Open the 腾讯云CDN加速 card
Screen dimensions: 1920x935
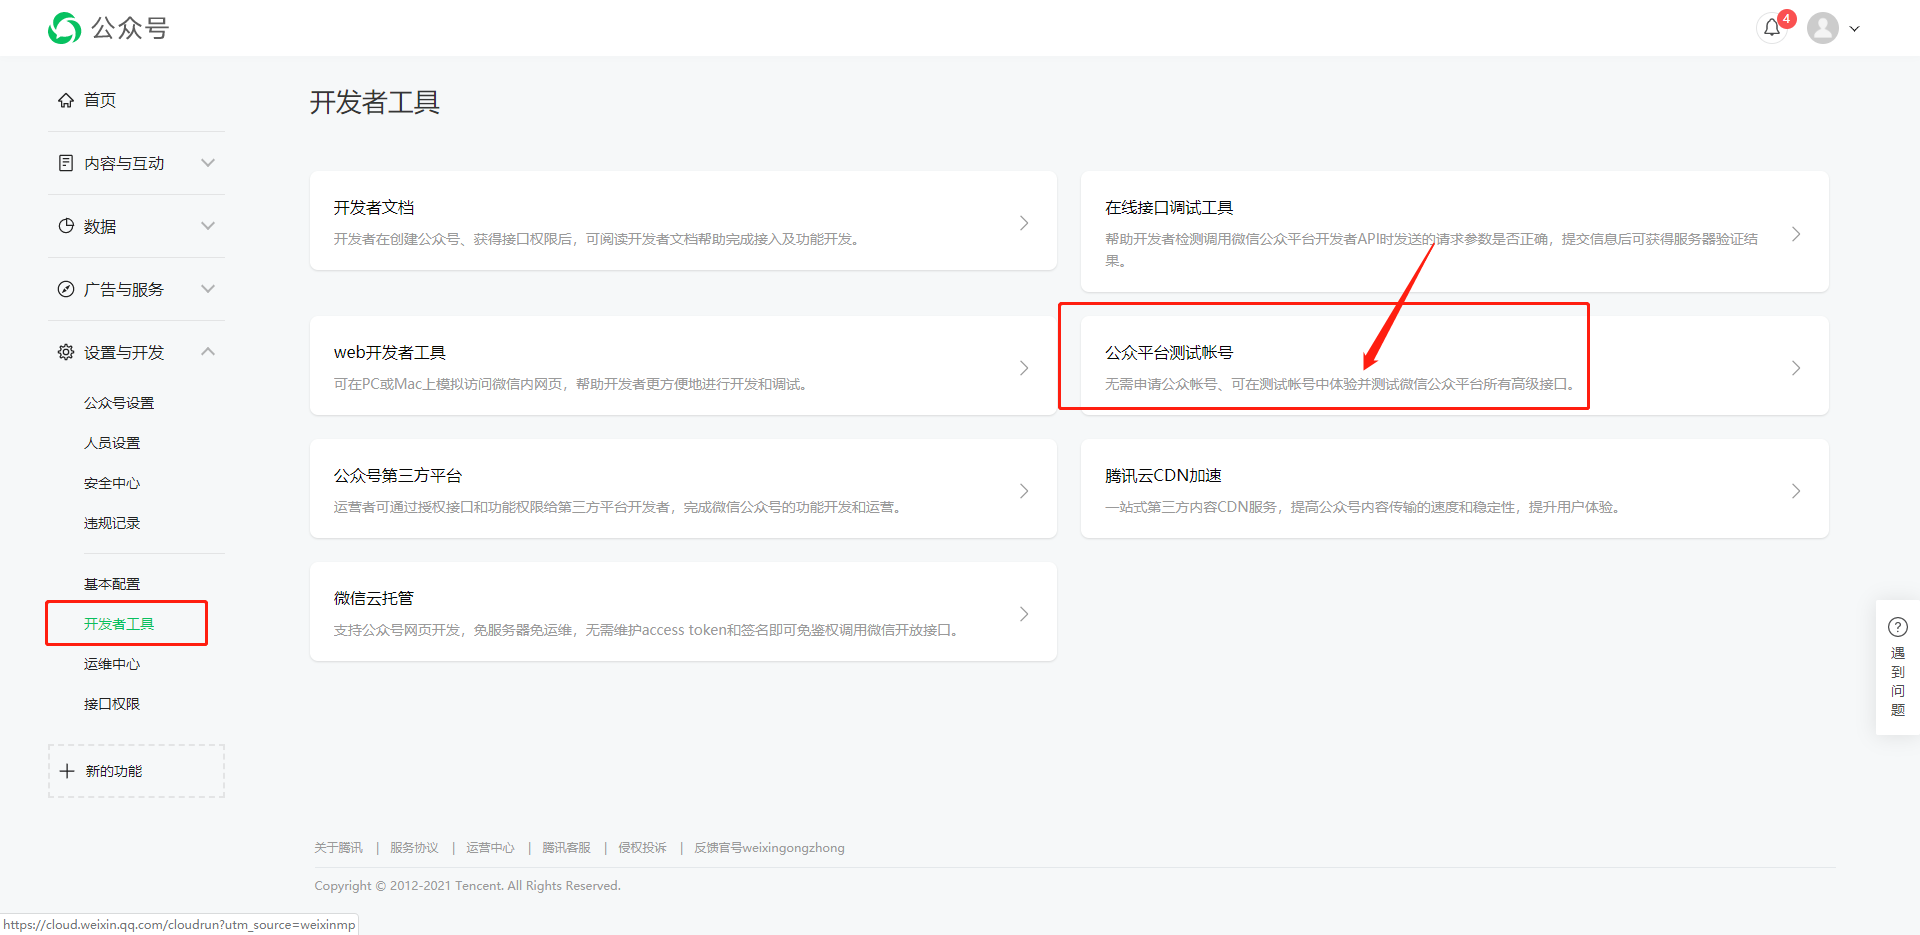point(1455,489)
